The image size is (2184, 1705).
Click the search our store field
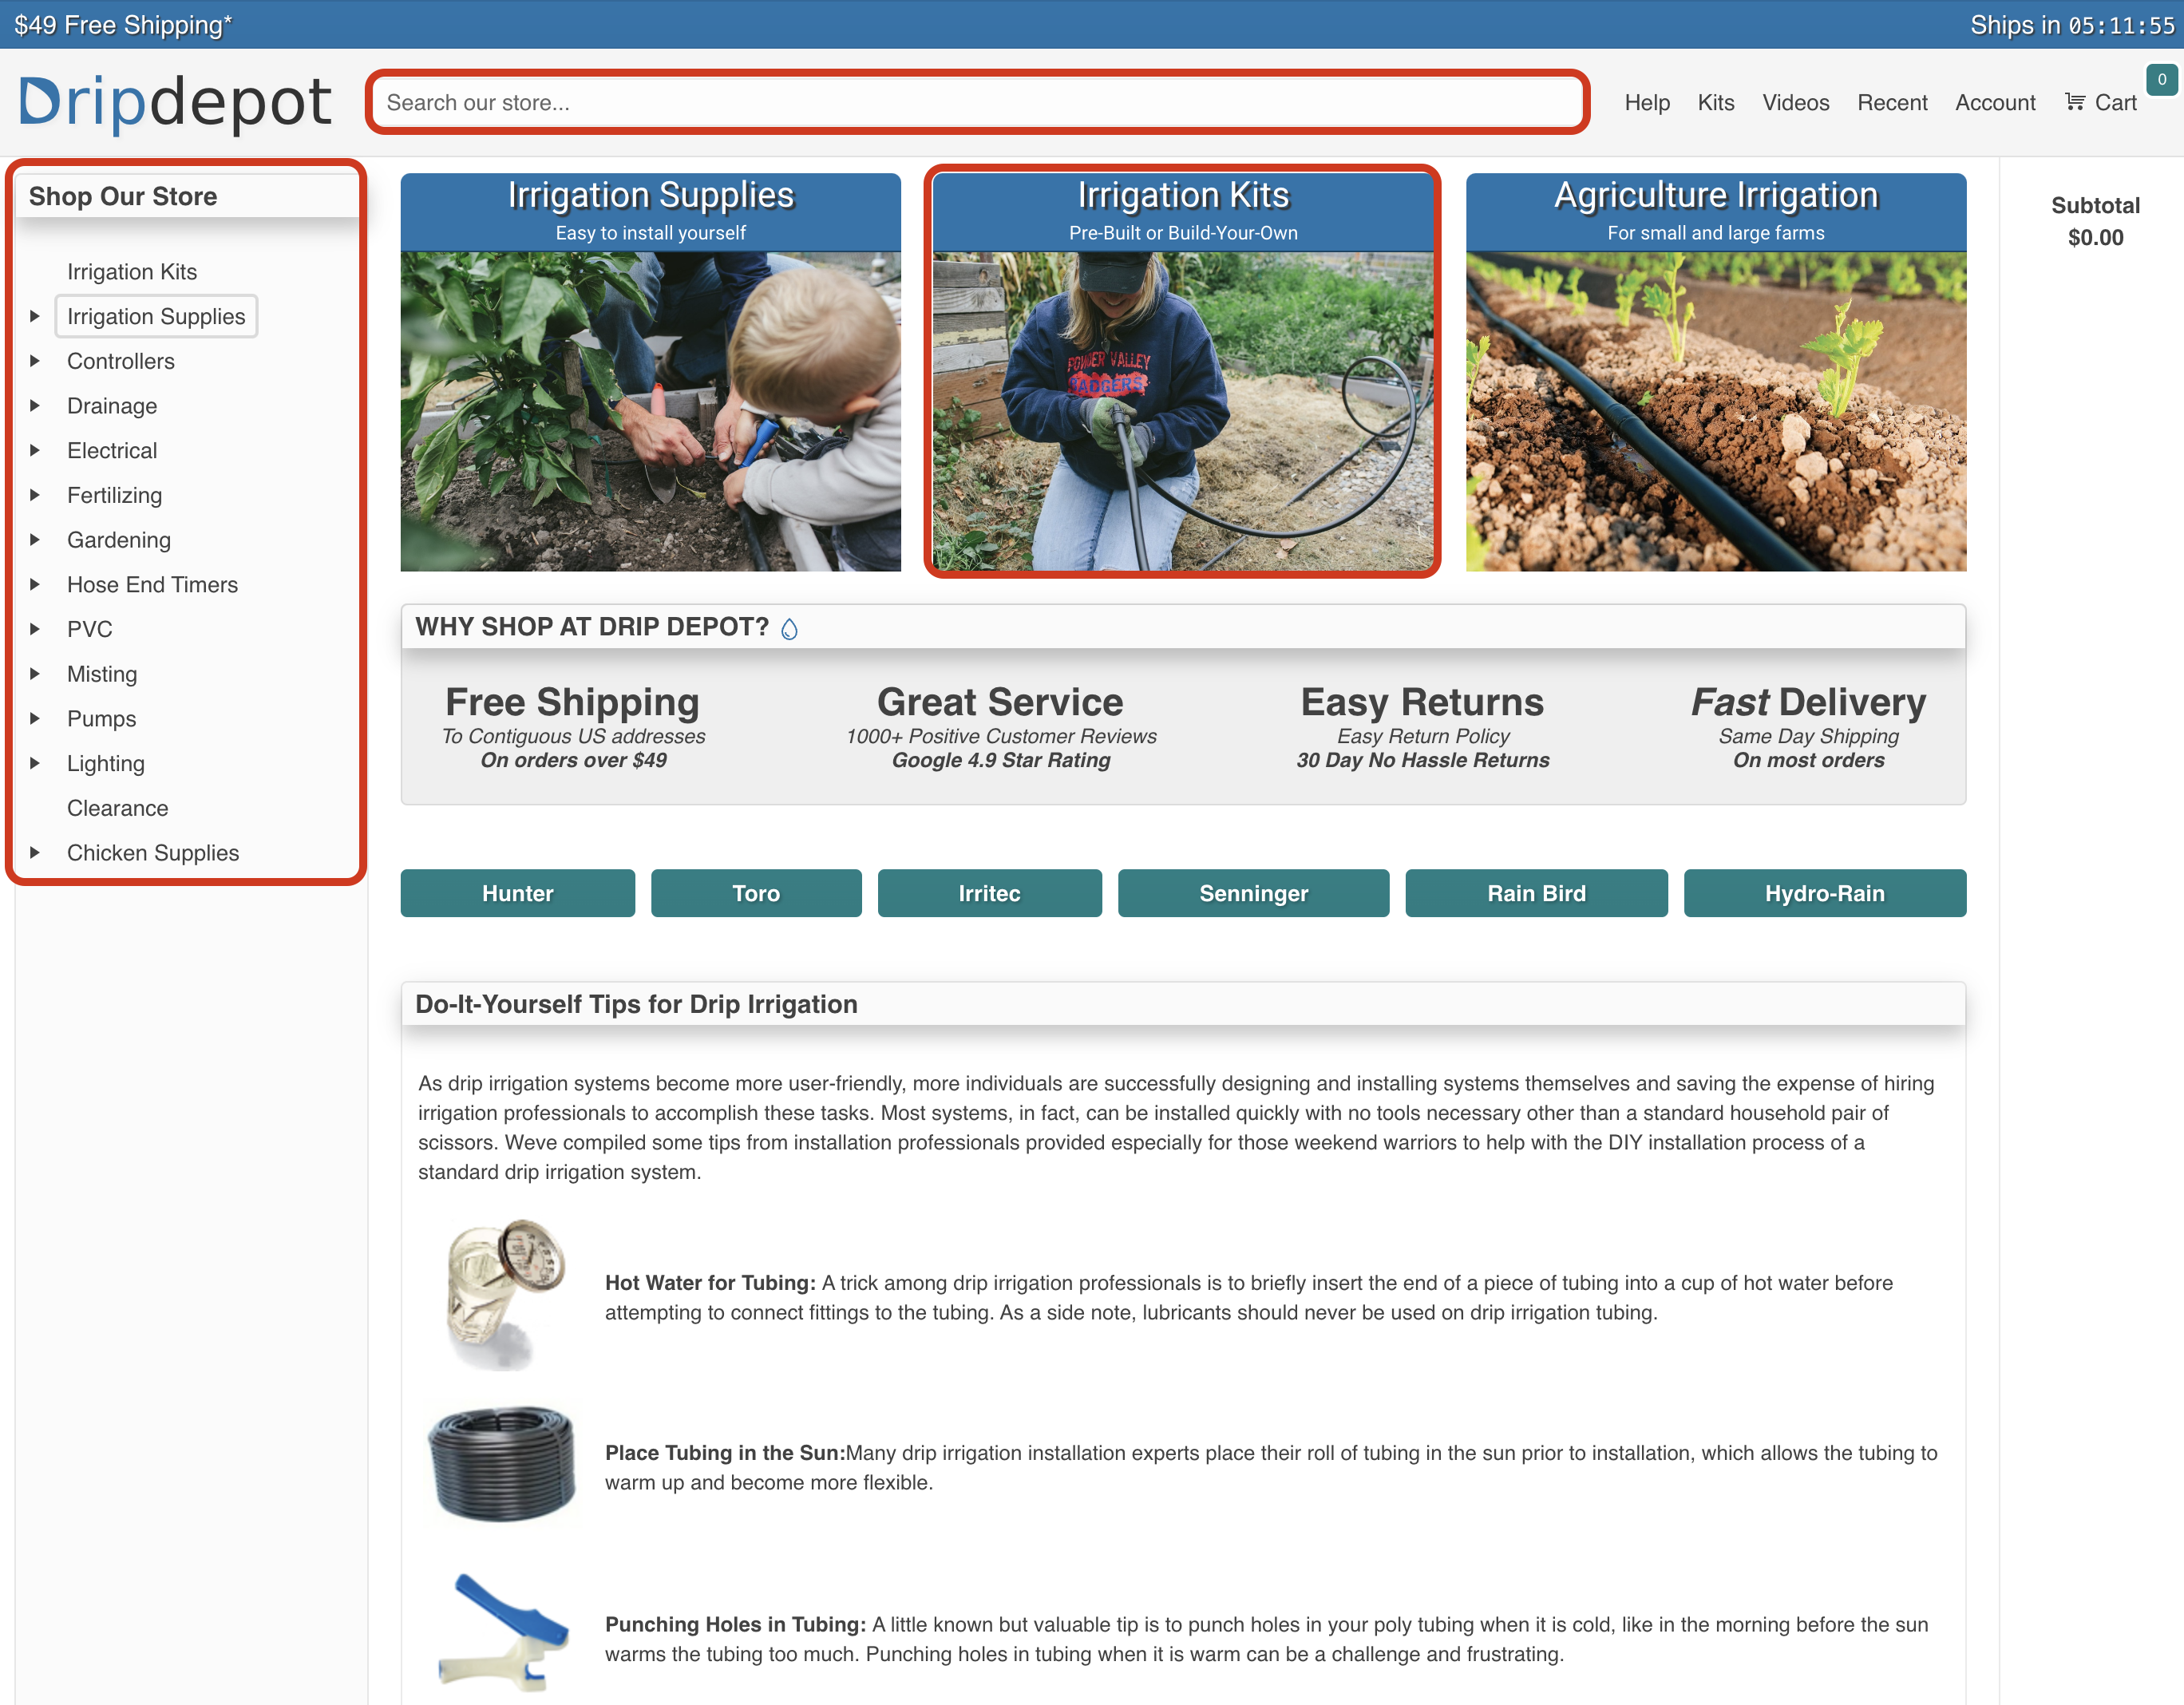[x=976, y=102]
